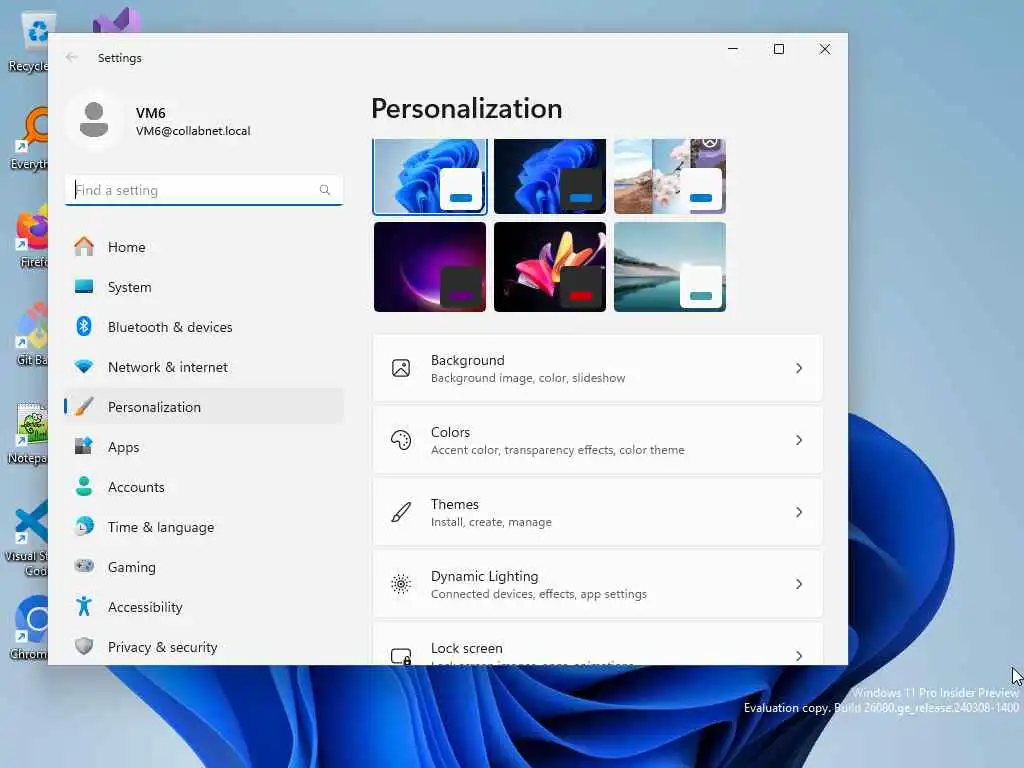The height and width of the screenshot is (768, 1024).
Task: Click the Home icon in the sidebar
Action: (x=84, y=247)
